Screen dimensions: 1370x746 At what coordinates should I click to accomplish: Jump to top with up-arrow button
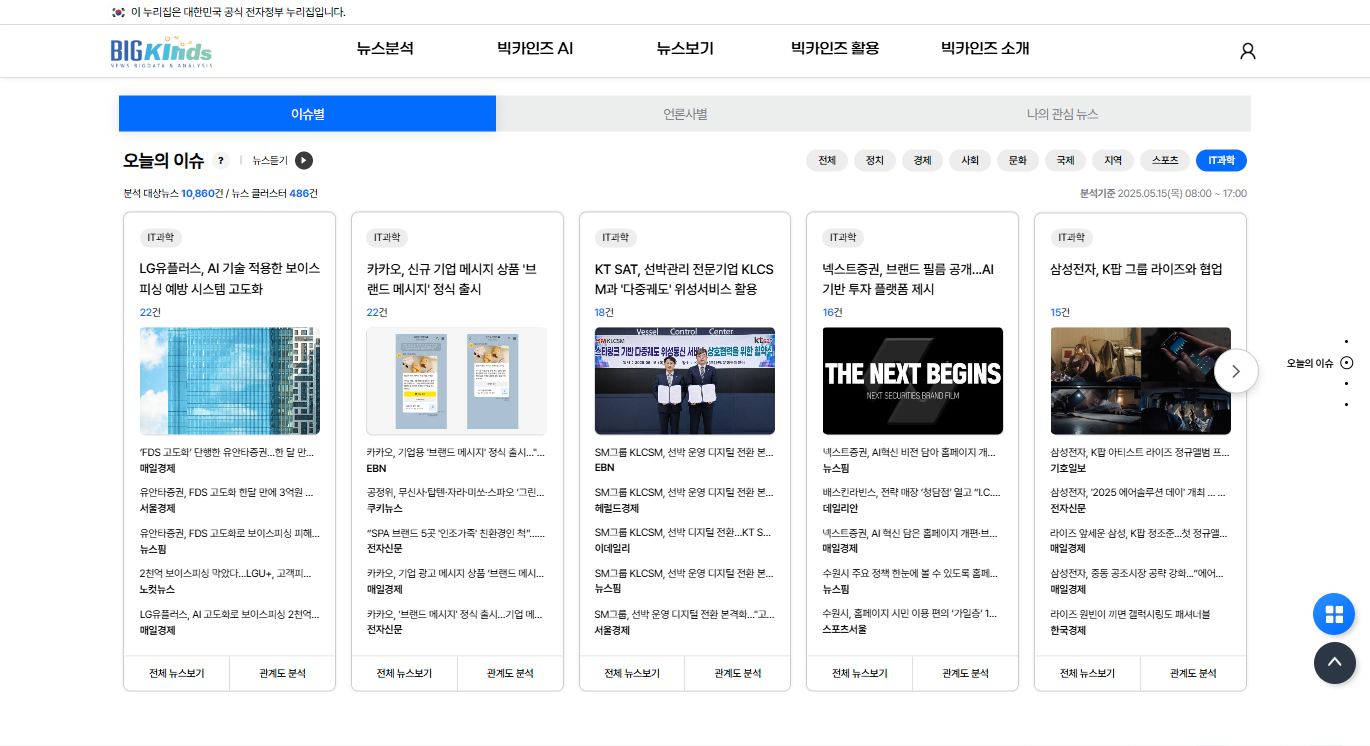(1334, 663)
